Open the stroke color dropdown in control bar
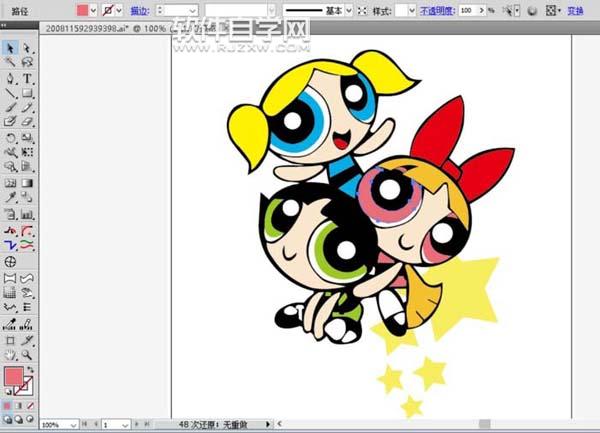This screenshot has height=433, width=600. click(119, 11)
